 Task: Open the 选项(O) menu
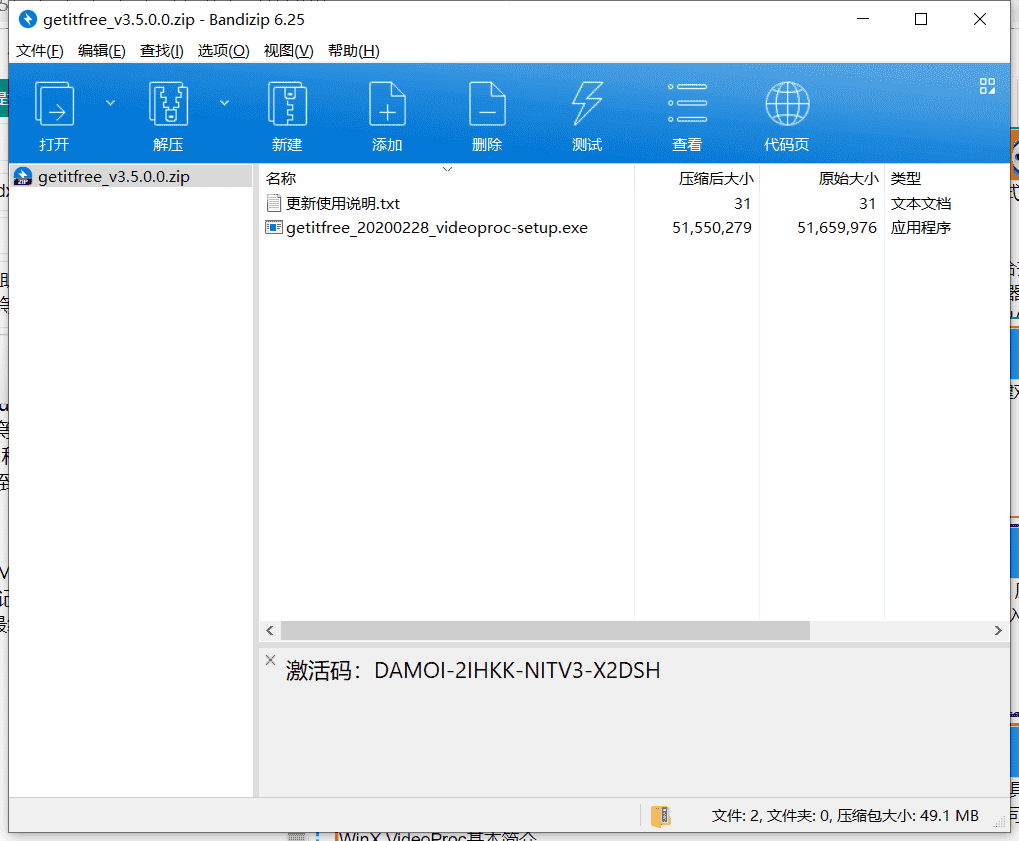coord(224,51)
